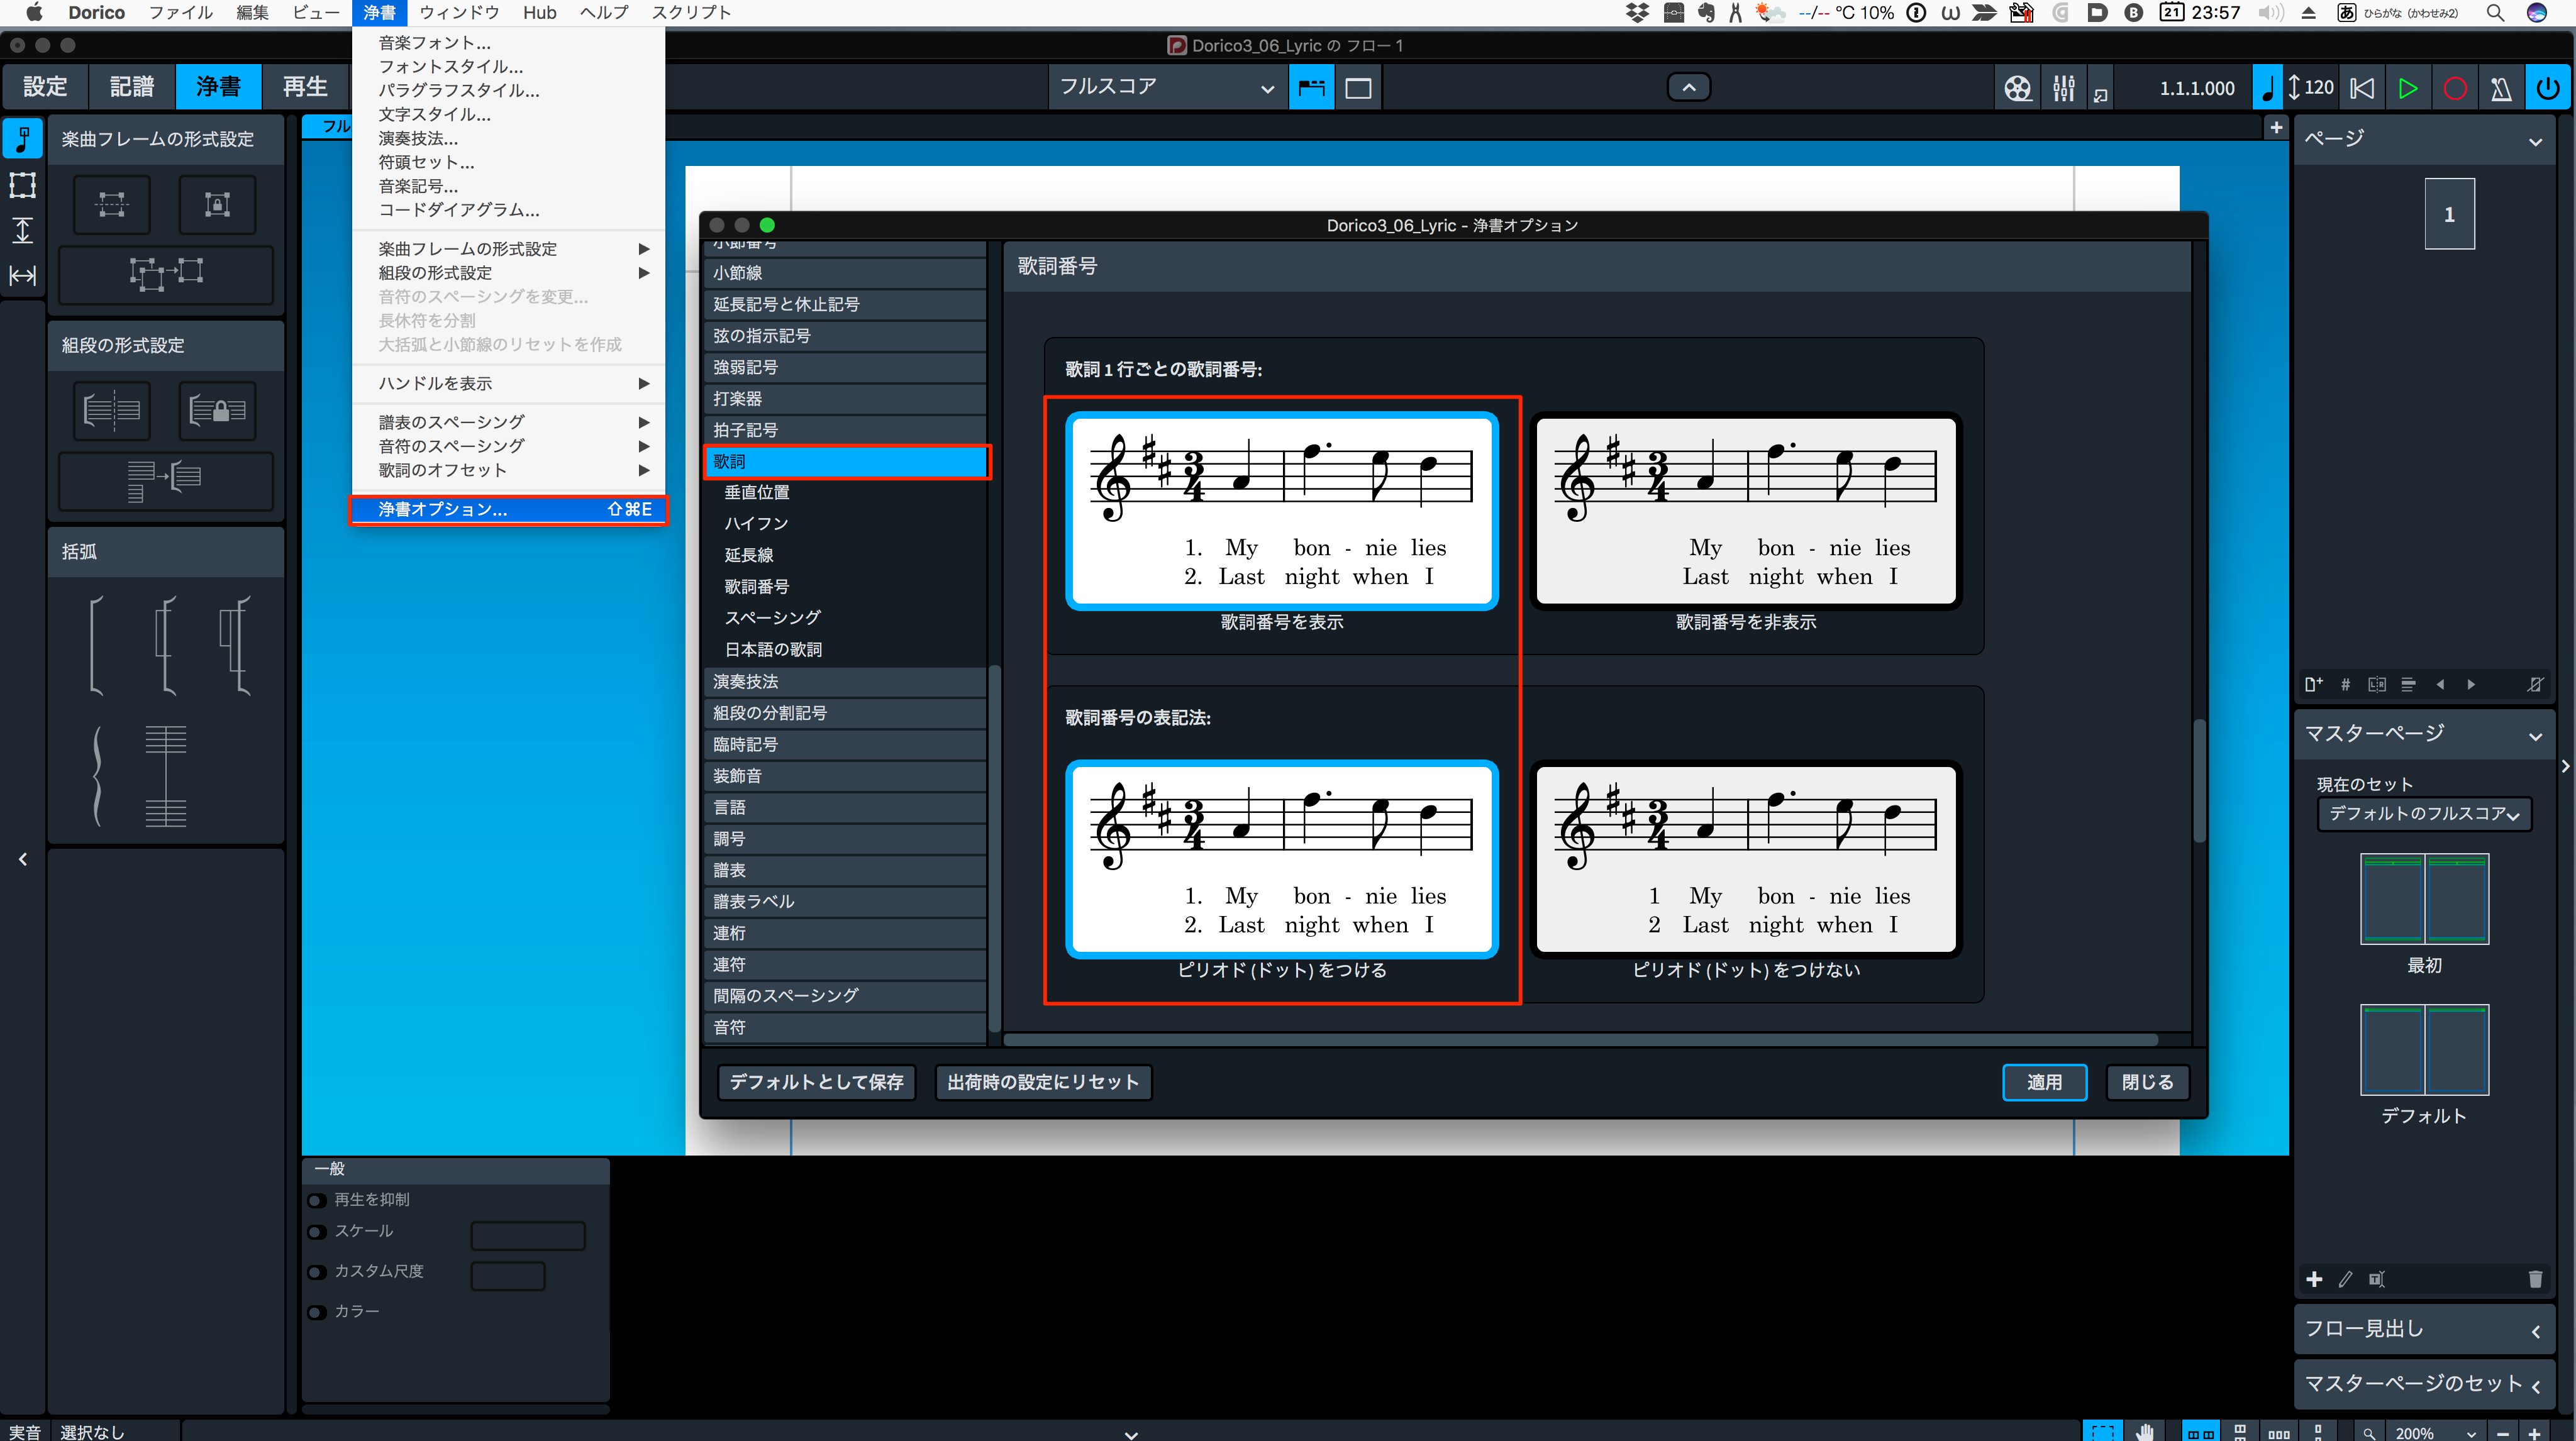The width and height of the screenshot is (2576, 1441).
Task: Click the rewind to start transport button
Action: [2362, 88]
